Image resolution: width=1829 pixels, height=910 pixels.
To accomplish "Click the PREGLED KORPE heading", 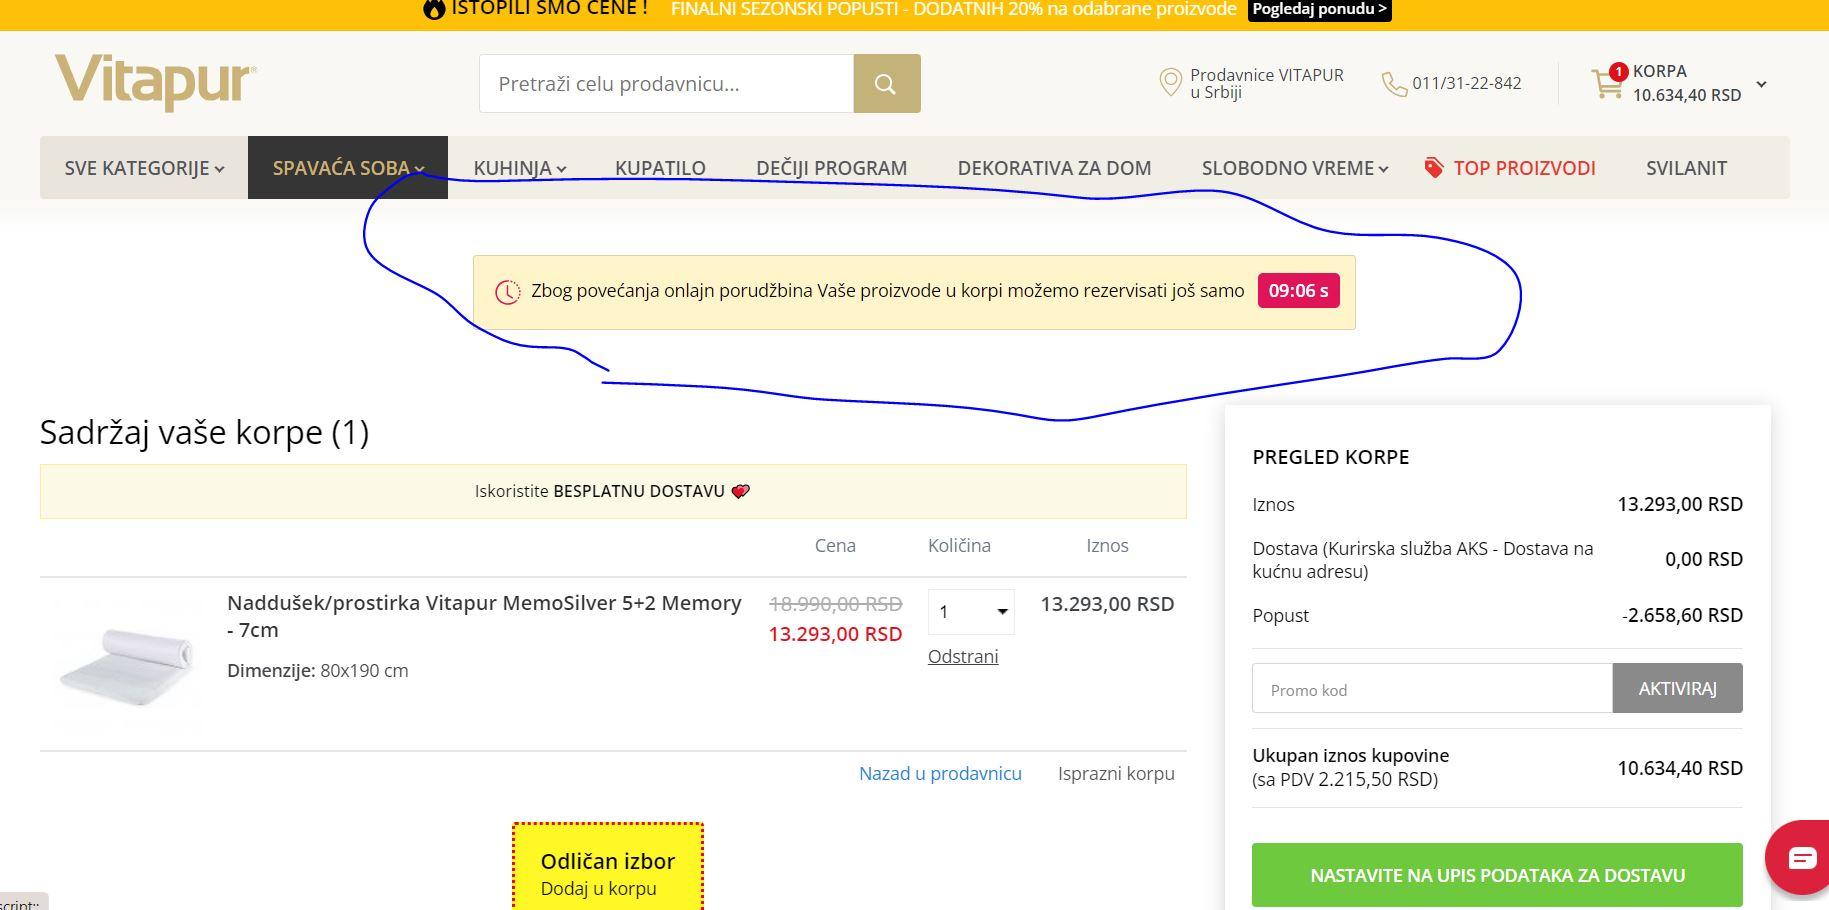I will (x=1331, y=457).
